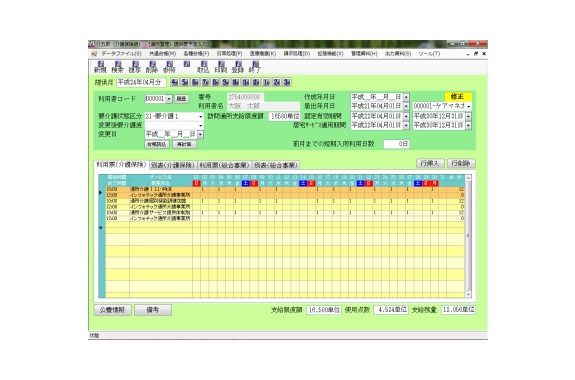Click the 取込 (import) toolbar icon

pos(204,67)
